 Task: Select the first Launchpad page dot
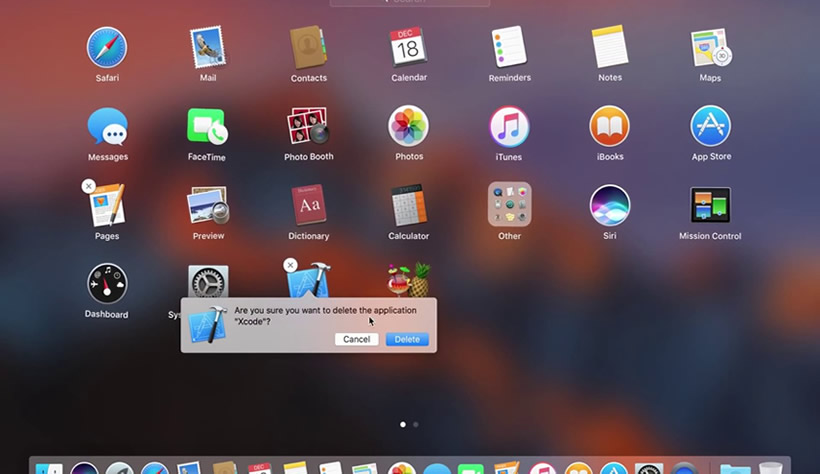click(403, 424)
